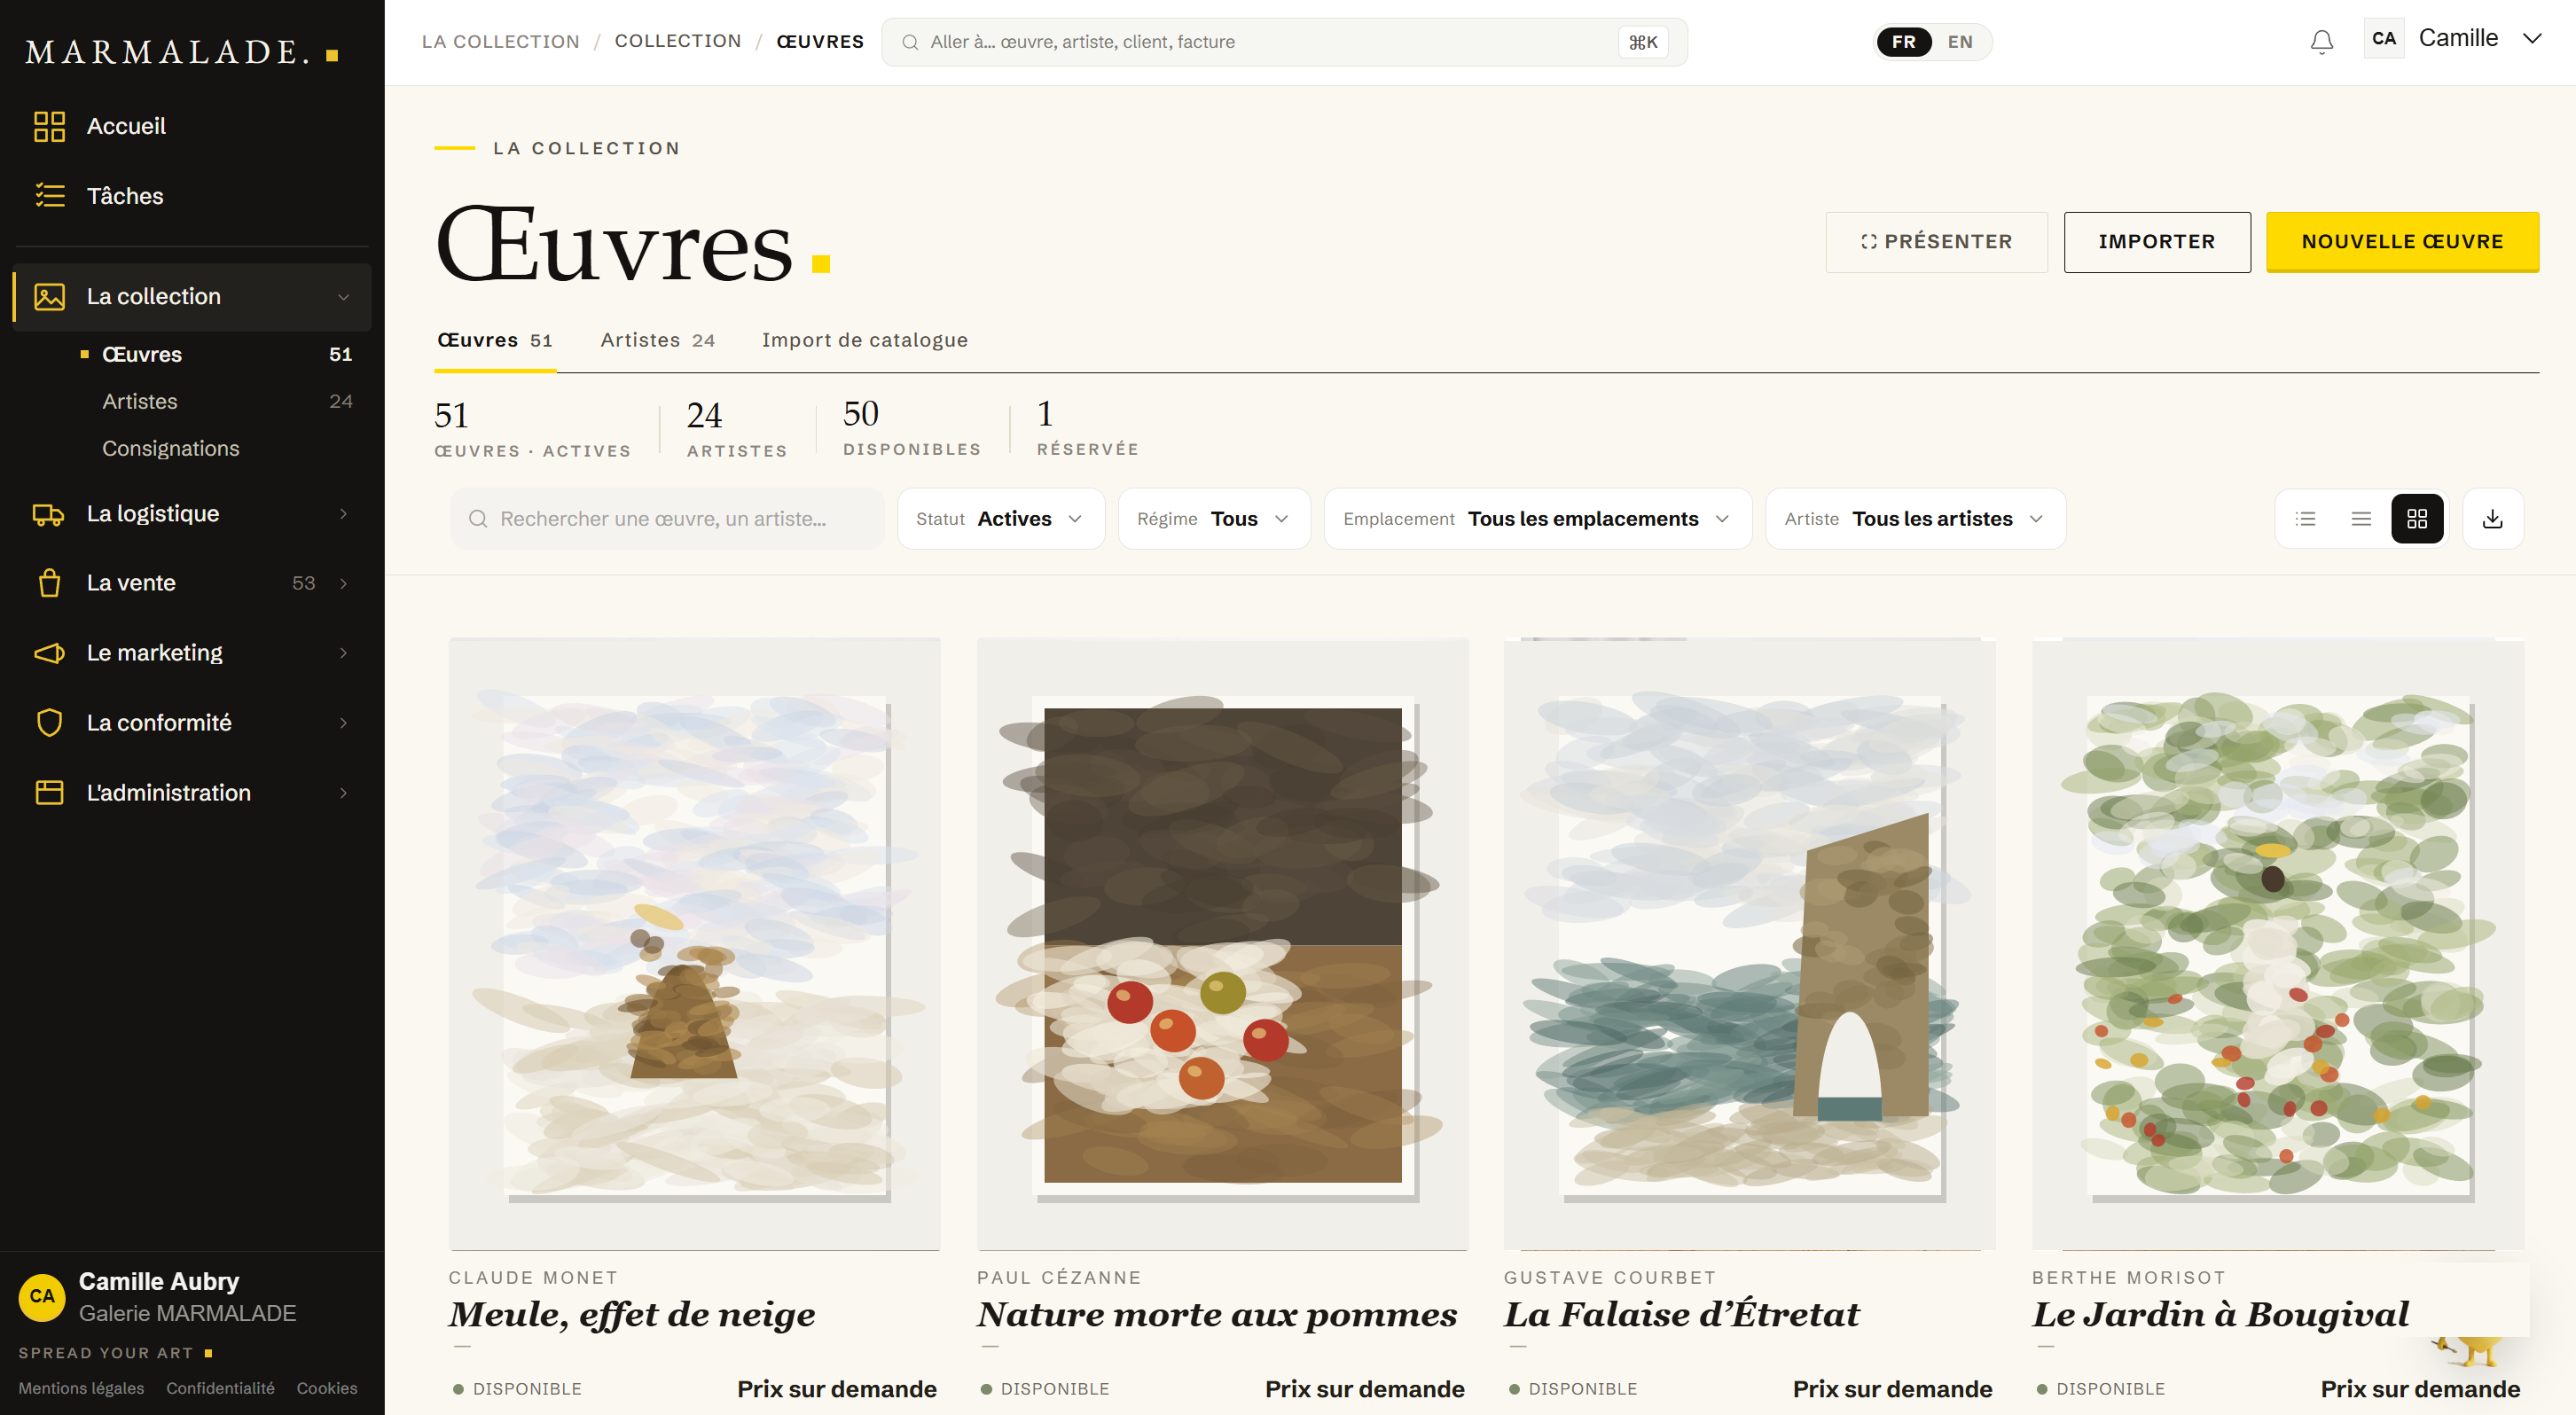
Task: Click the Accueil dashboard grid icon
Action: click(49, 126)
